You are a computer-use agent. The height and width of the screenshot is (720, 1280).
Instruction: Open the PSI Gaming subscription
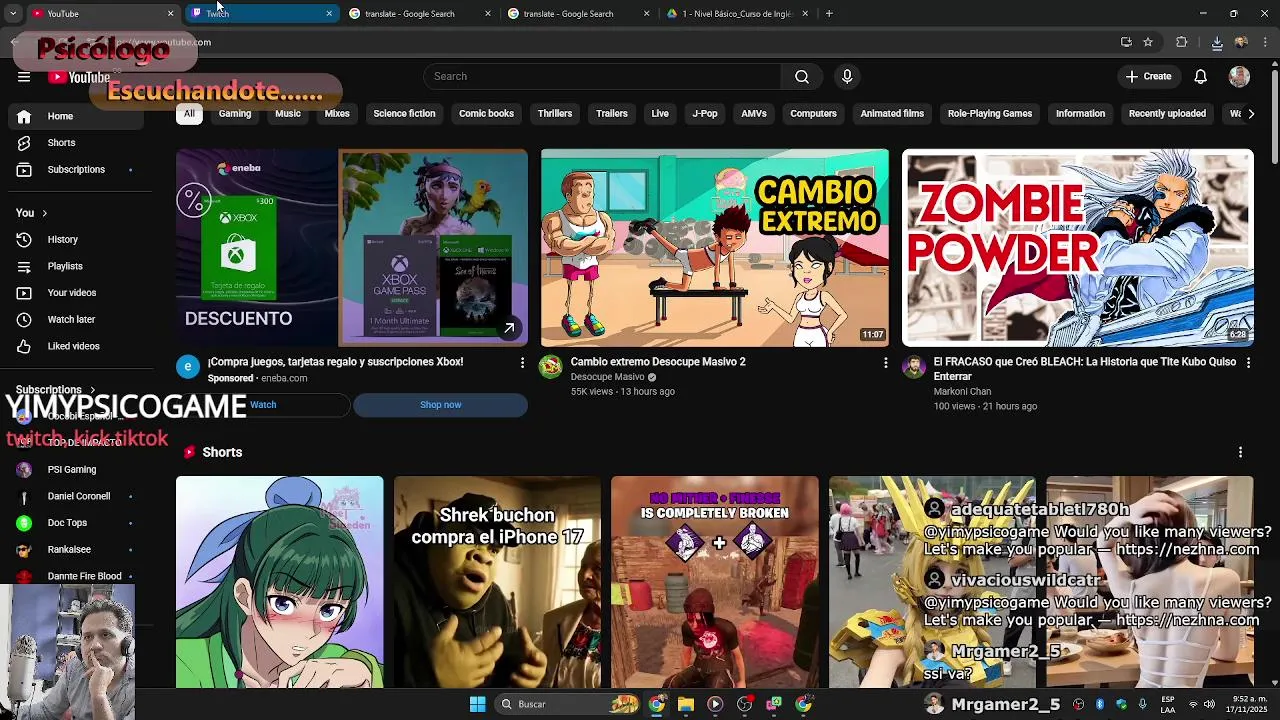point(75,470)
